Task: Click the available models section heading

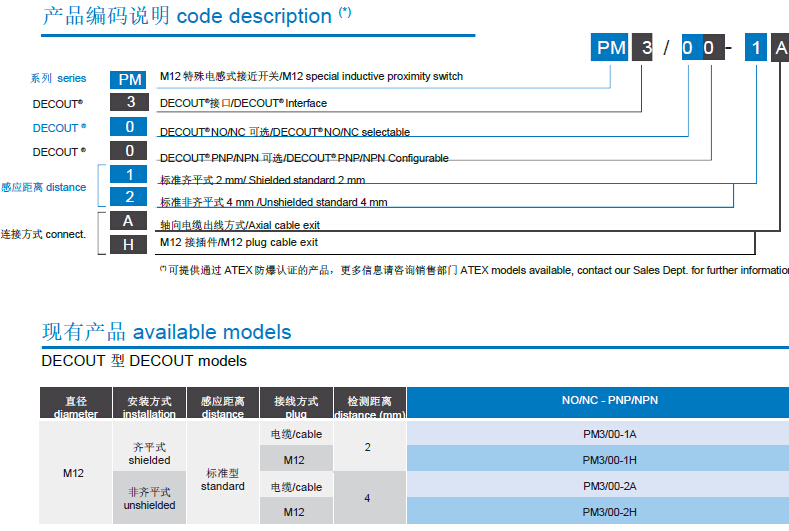Action: click(167, 332)
